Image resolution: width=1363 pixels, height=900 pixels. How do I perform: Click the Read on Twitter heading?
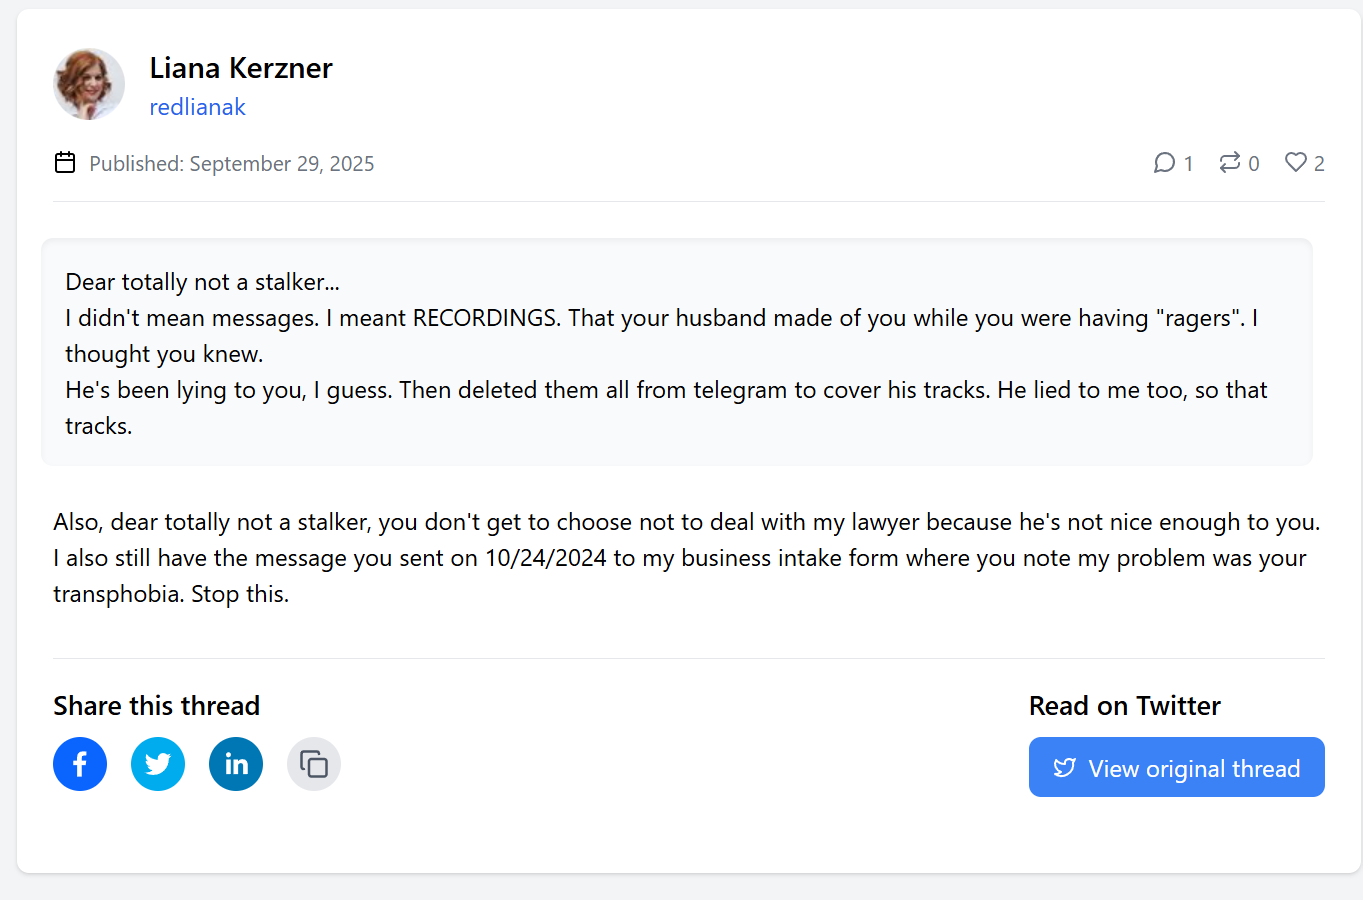click(x=1125, y=706)
